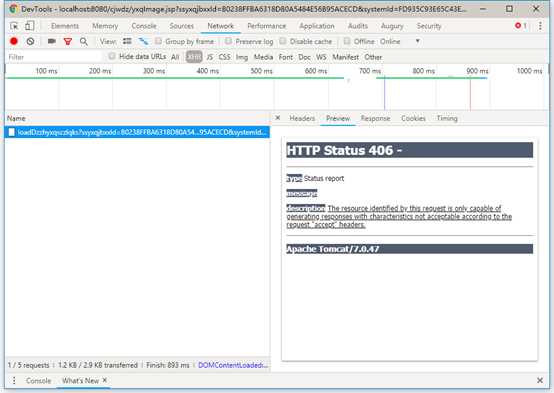Click the document icon of the loadDzzhyxqxzdqk request
The image size is (554, 393).
pos(12,132)
